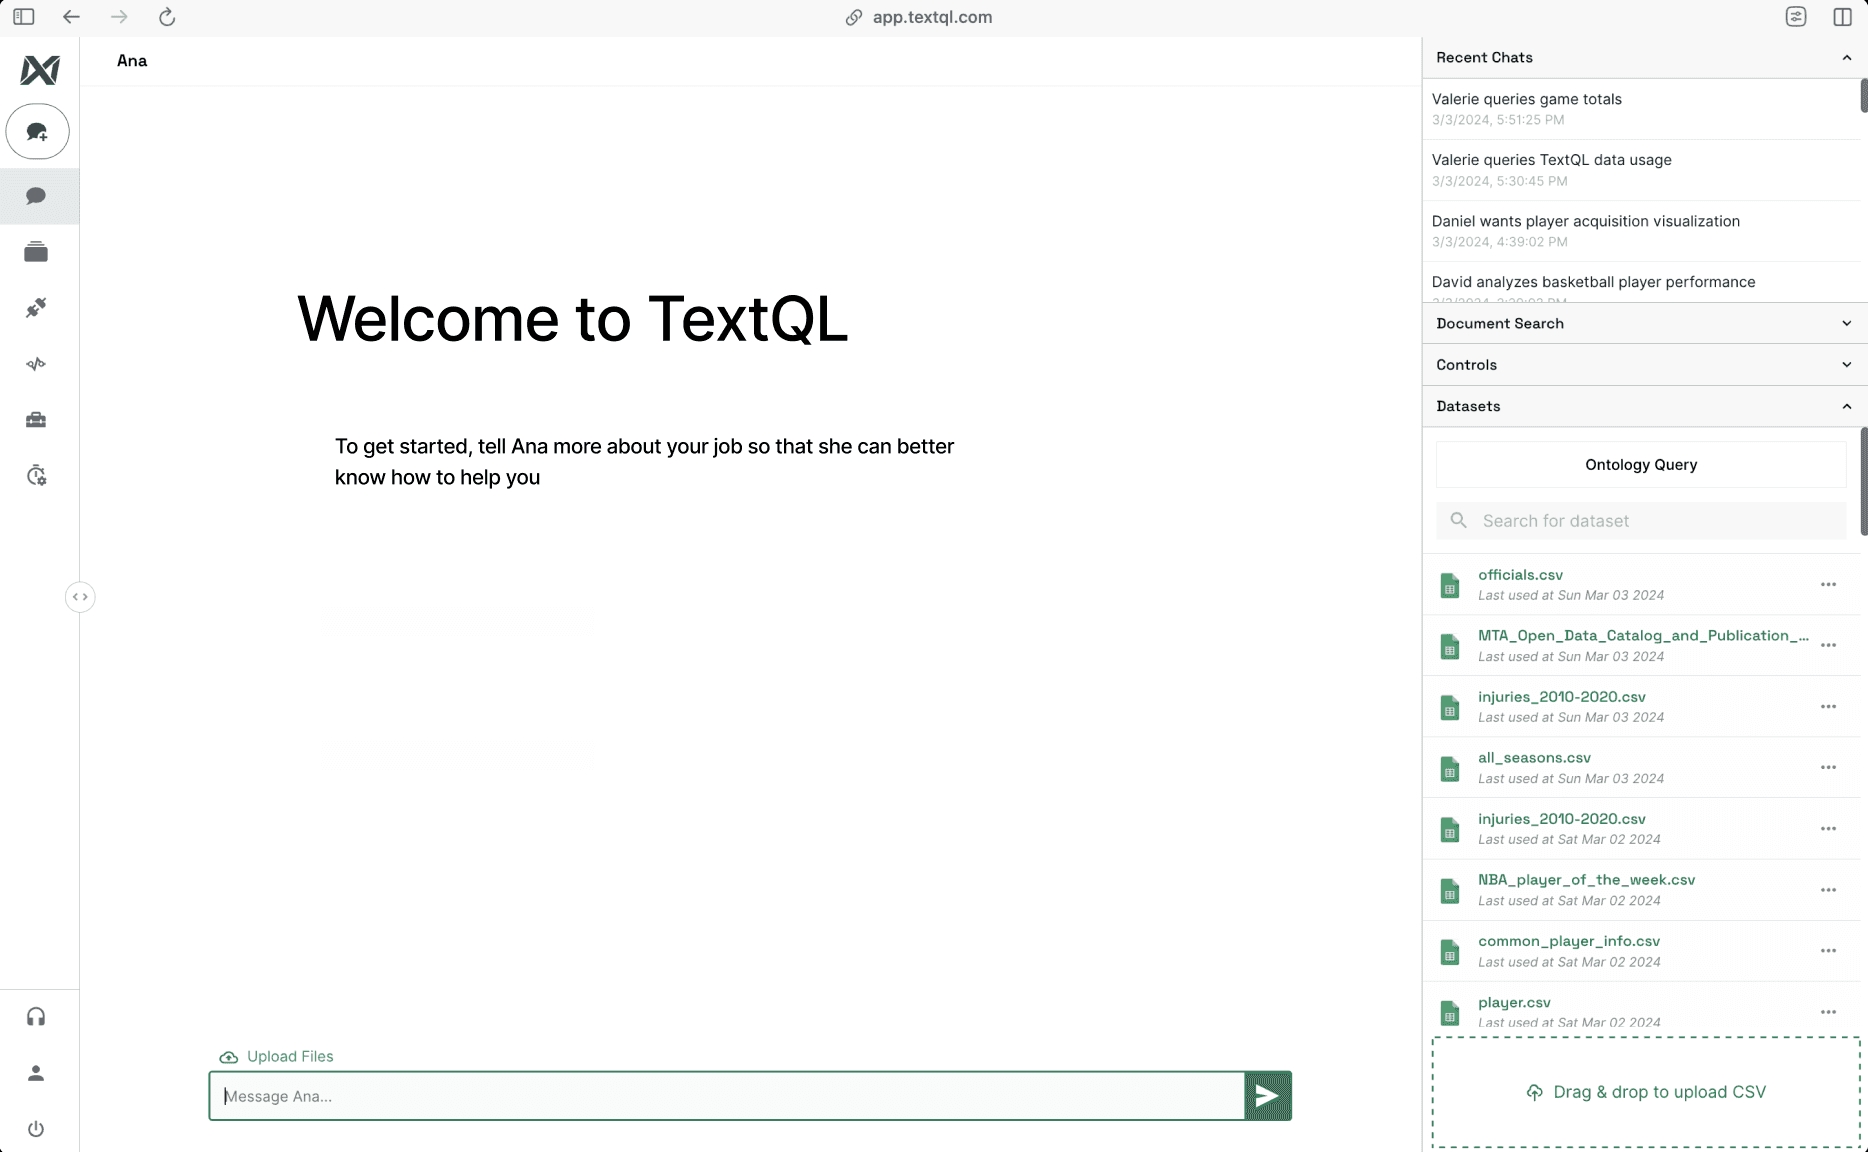
Task: Open options for common_player_info.csv
Action: click(x=1828, y=951)
